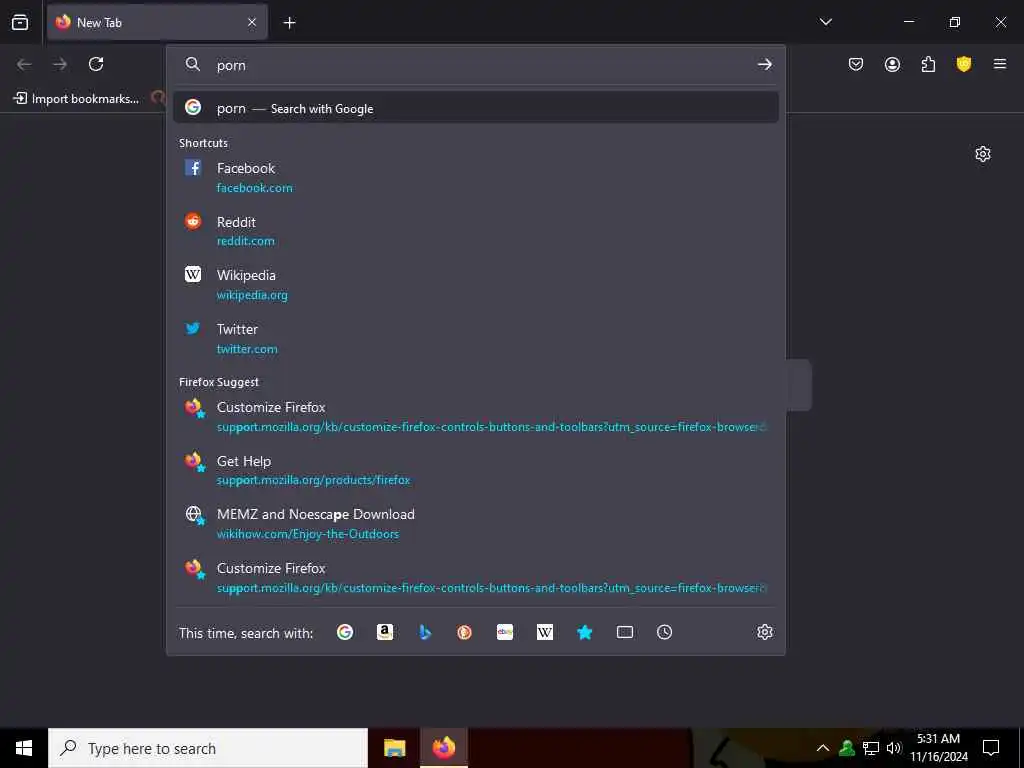Expand the list all tabs chevron
Image resolution: width=1024 pixels, height=768 pixels.
click(825, 22)
